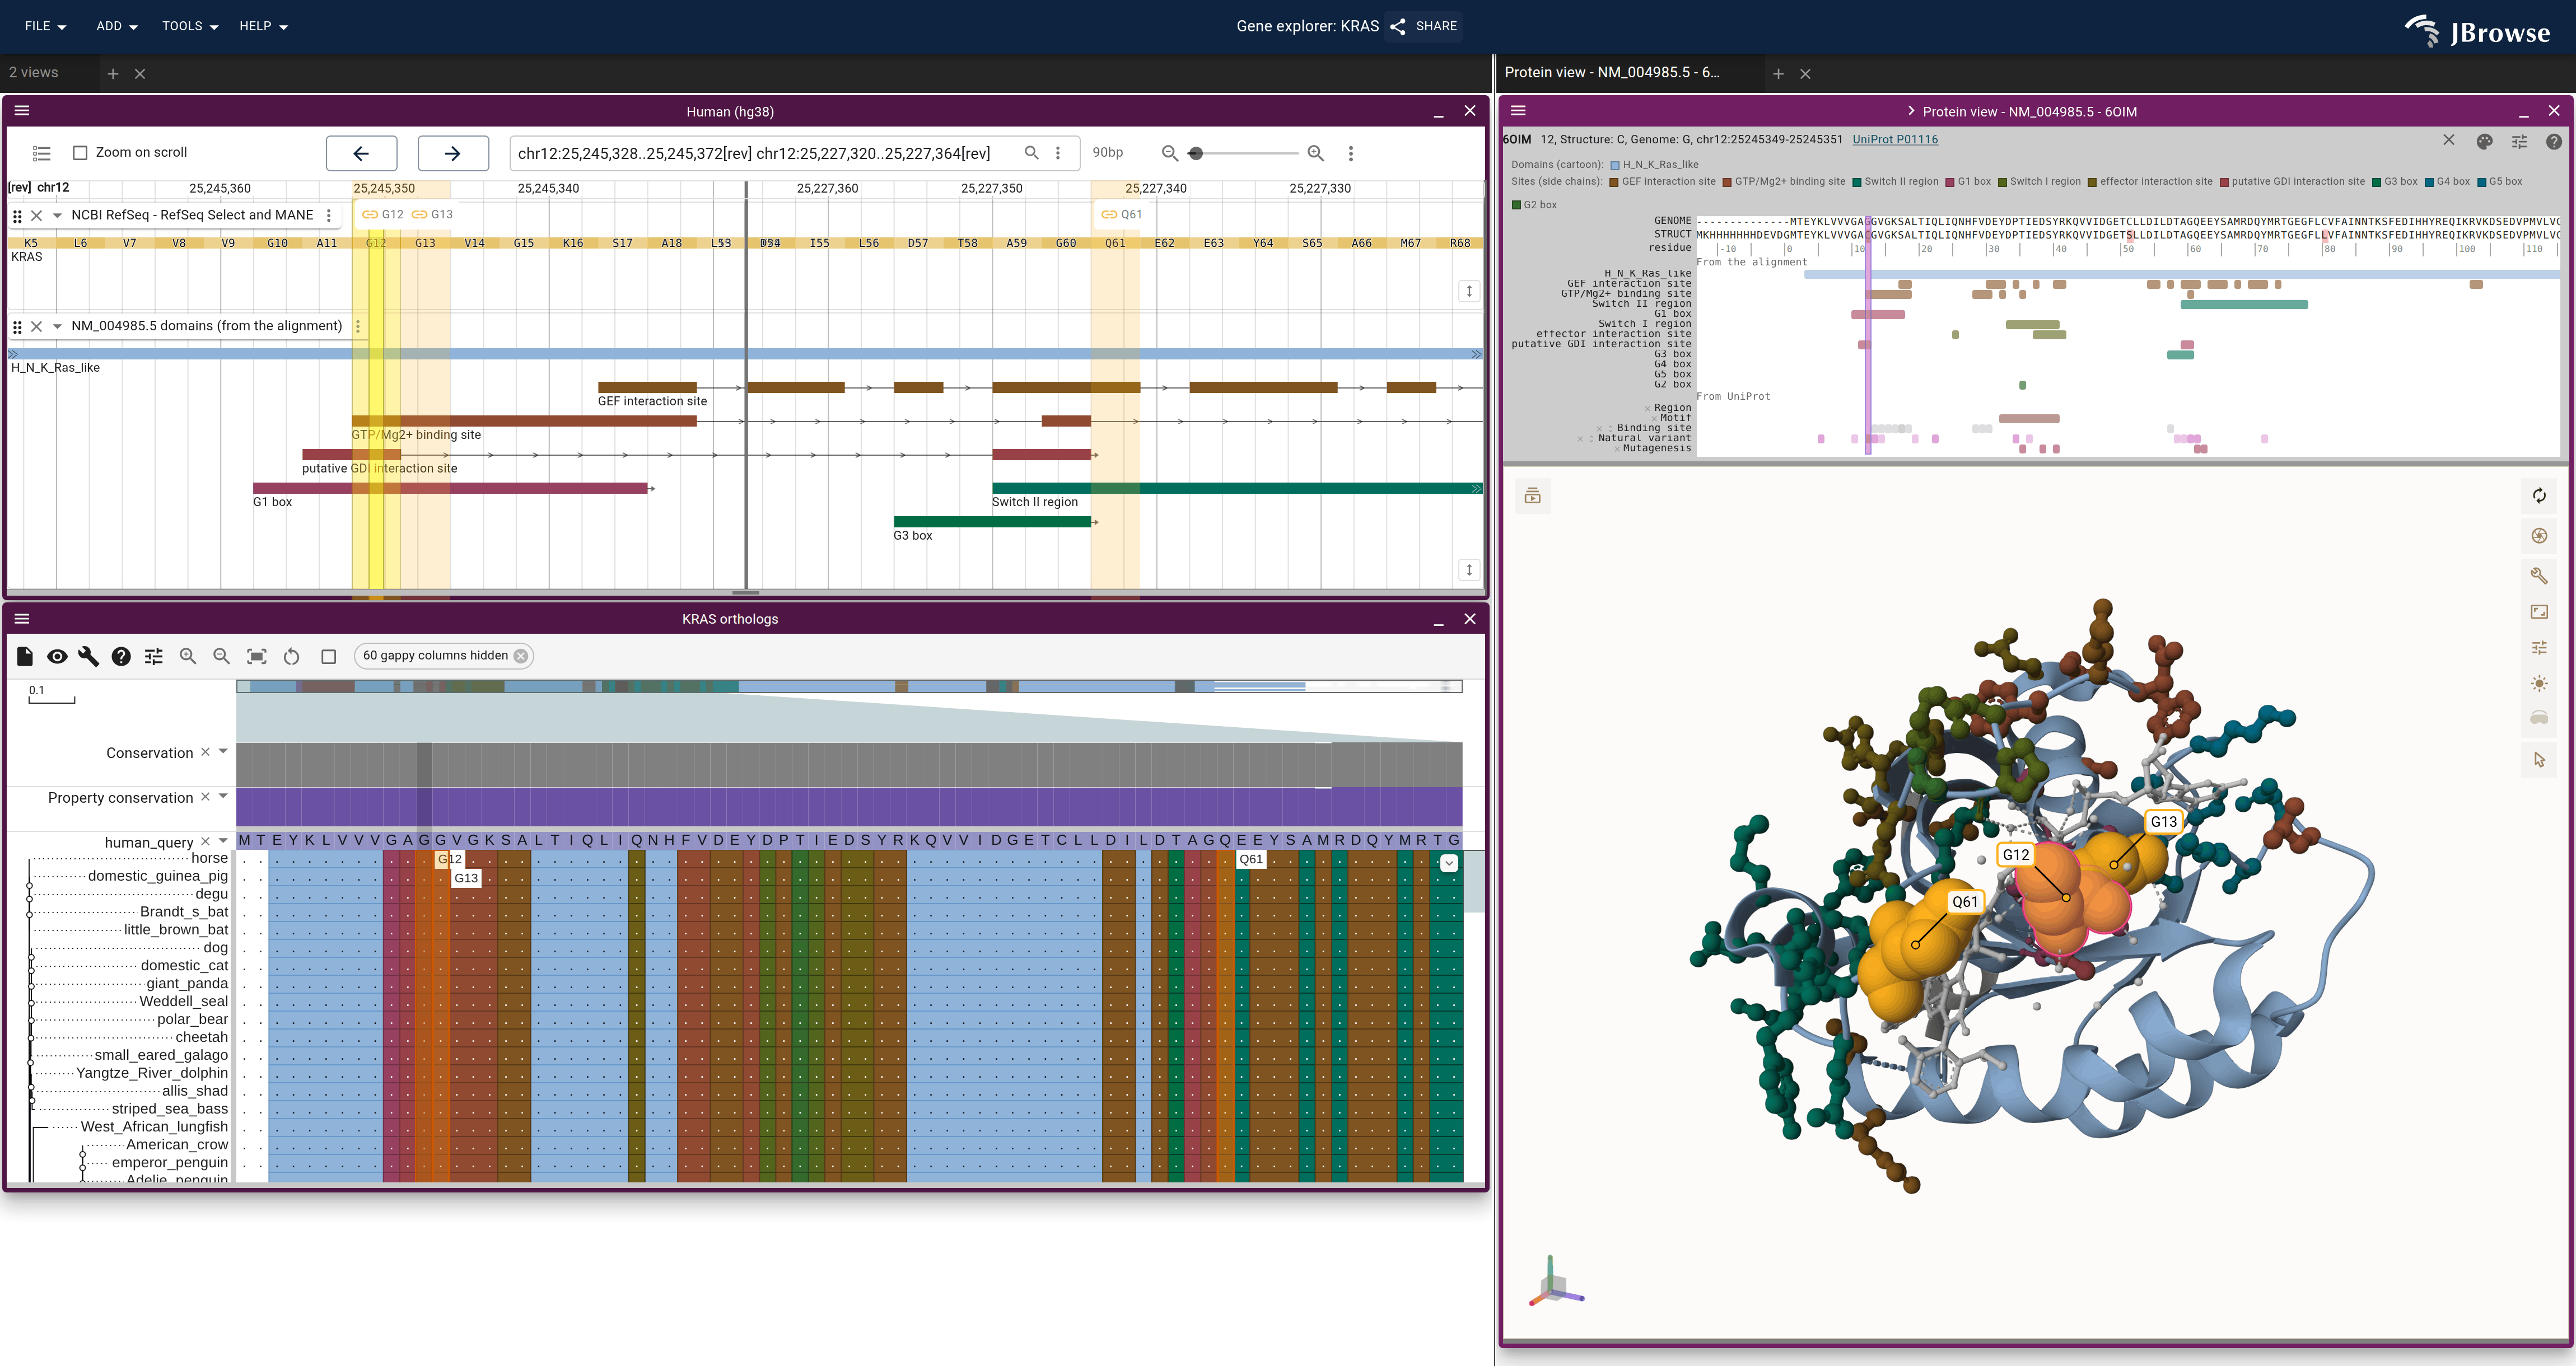The height and width of the screenshot is (1366, 2576).
Task: Reset zoom with rotate arrow in orthologs
Action: point(292,656)
